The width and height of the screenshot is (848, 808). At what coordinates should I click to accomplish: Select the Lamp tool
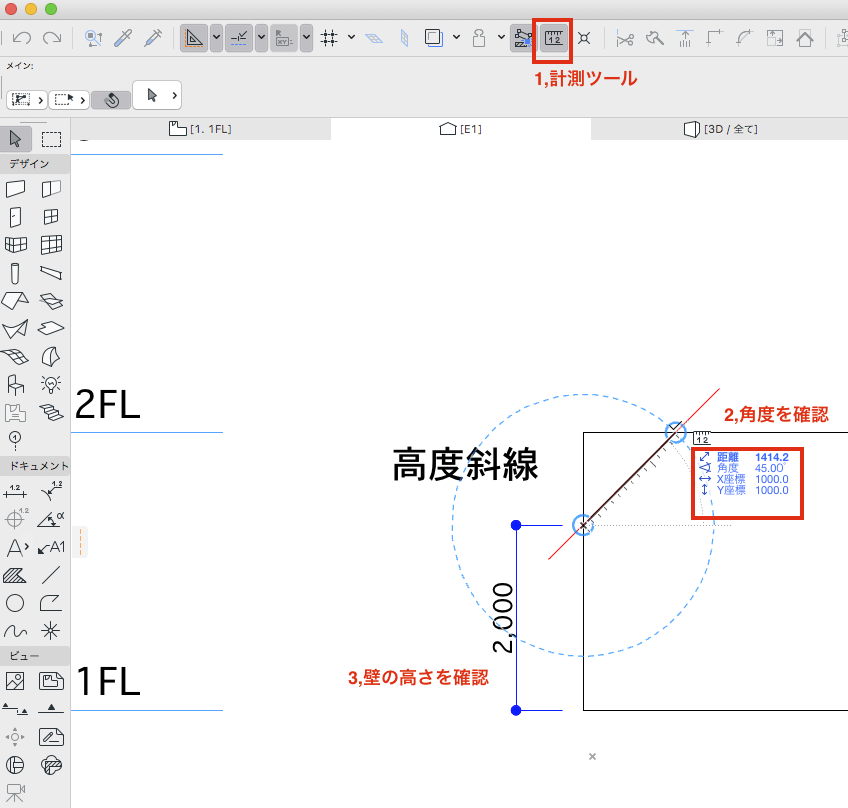pos(51,384)
